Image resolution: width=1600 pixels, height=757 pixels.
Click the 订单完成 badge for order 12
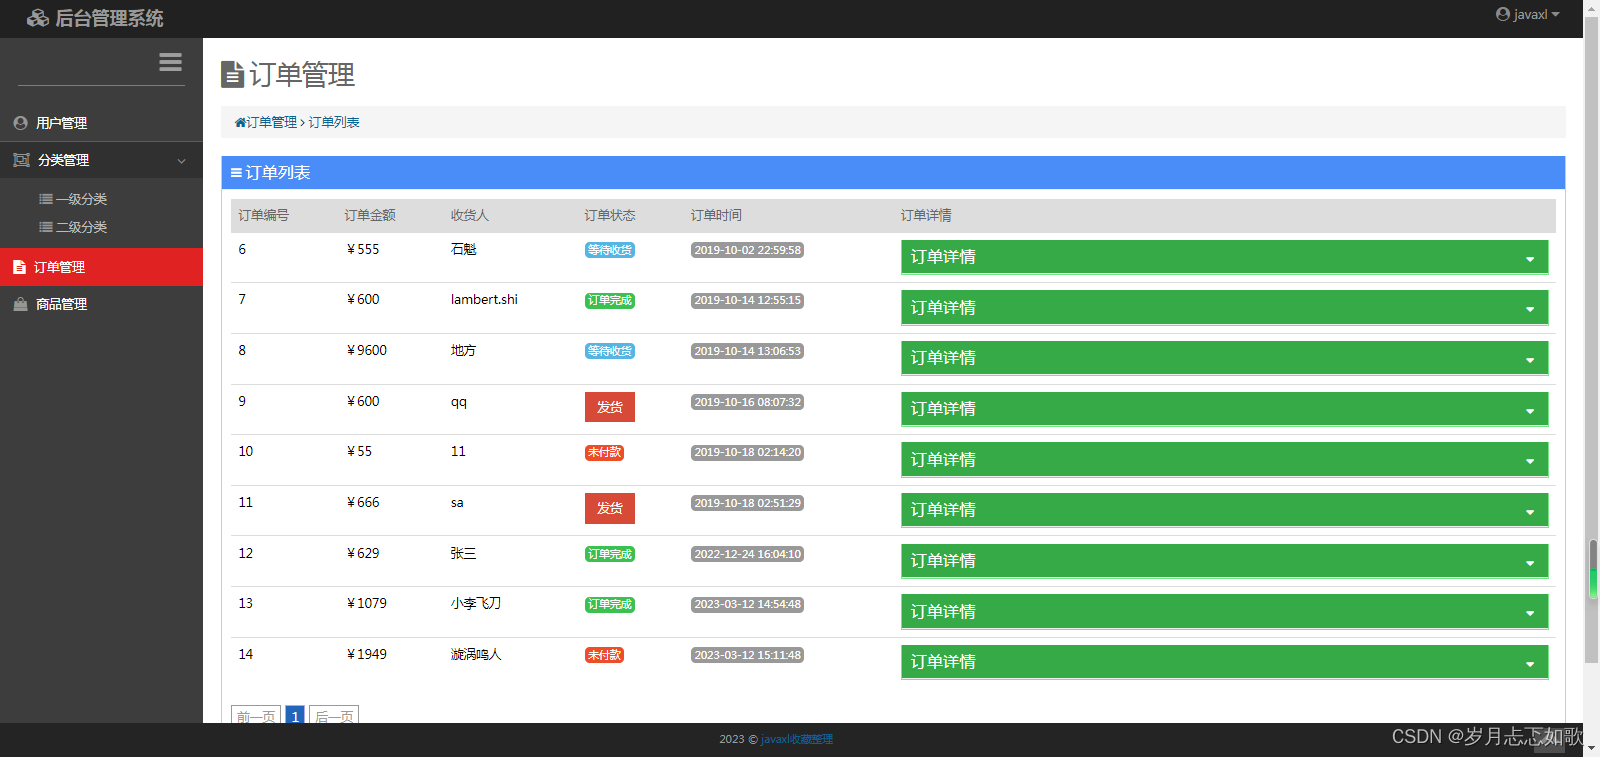610,554
